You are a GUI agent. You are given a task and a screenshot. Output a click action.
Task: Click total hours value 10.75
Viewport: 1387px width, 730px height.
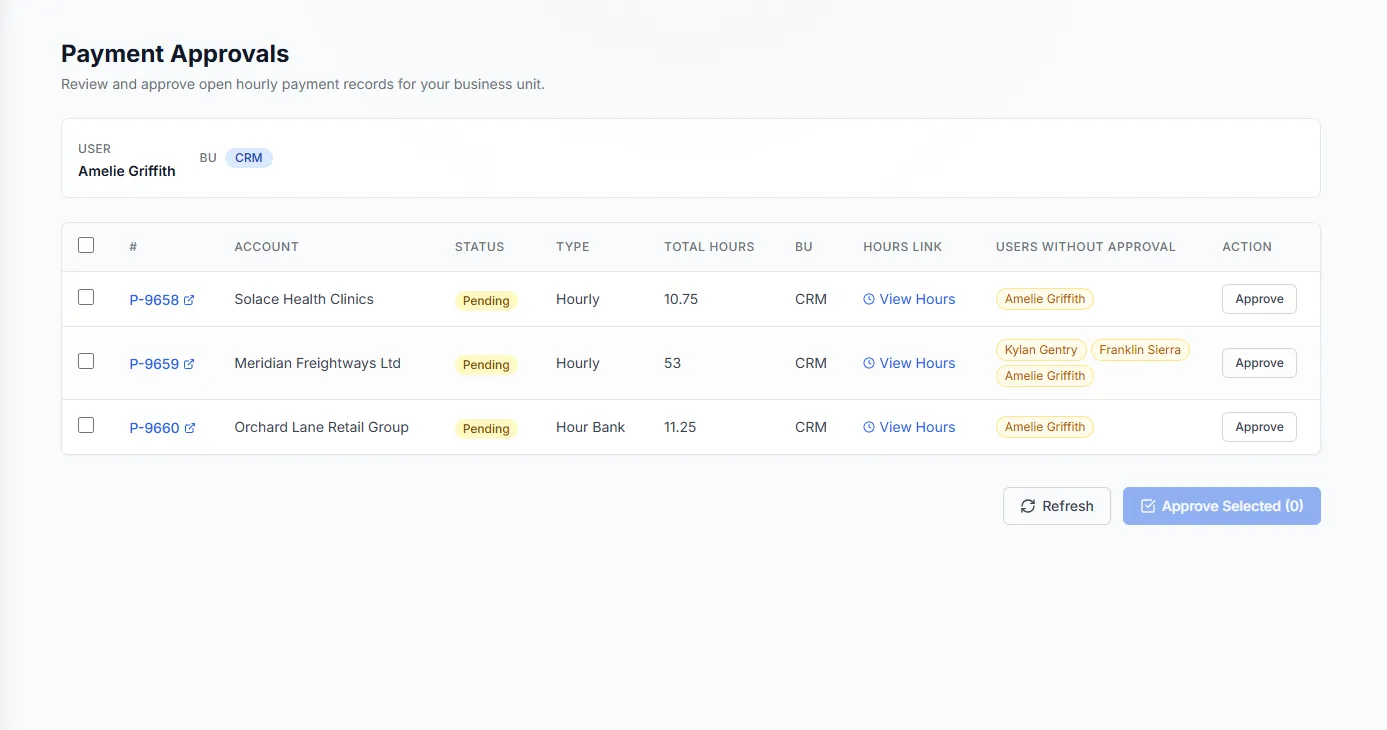click(x=681, y=299)
